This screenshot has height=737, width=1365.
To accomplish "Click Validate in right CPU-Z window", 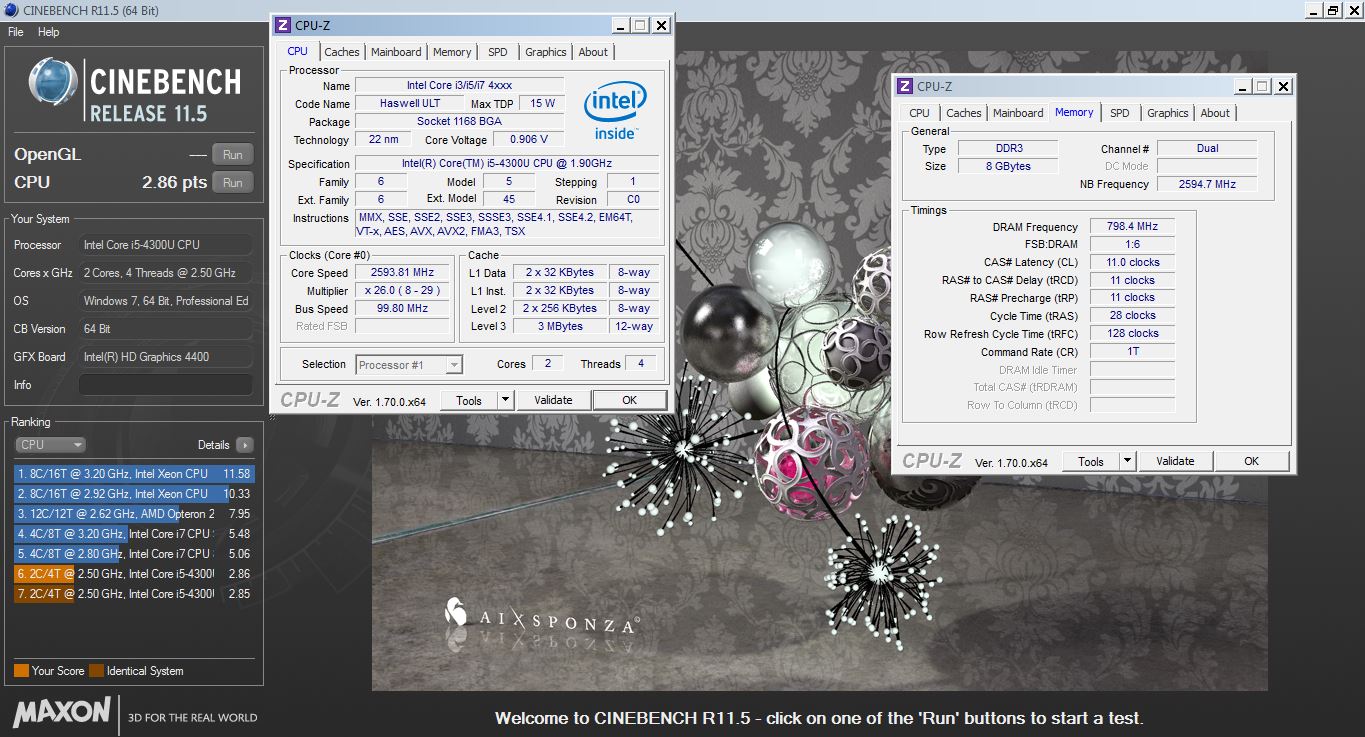I will (1175, 461).
